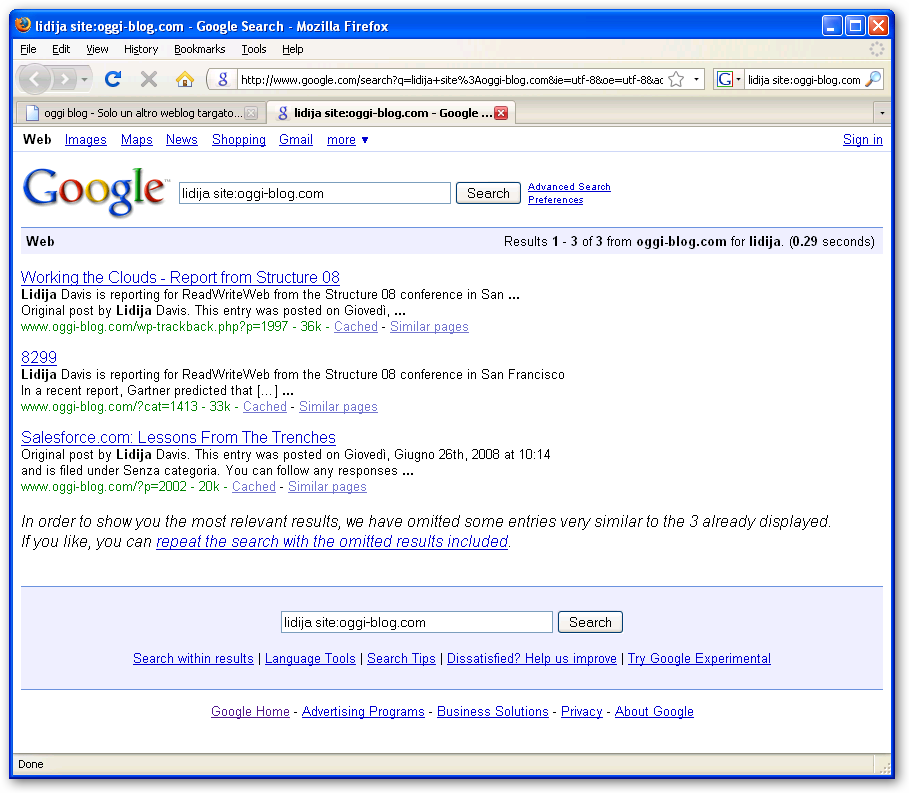
Task: View Cached copy of ?p=2002 result
Action: [x=253, y=486]
